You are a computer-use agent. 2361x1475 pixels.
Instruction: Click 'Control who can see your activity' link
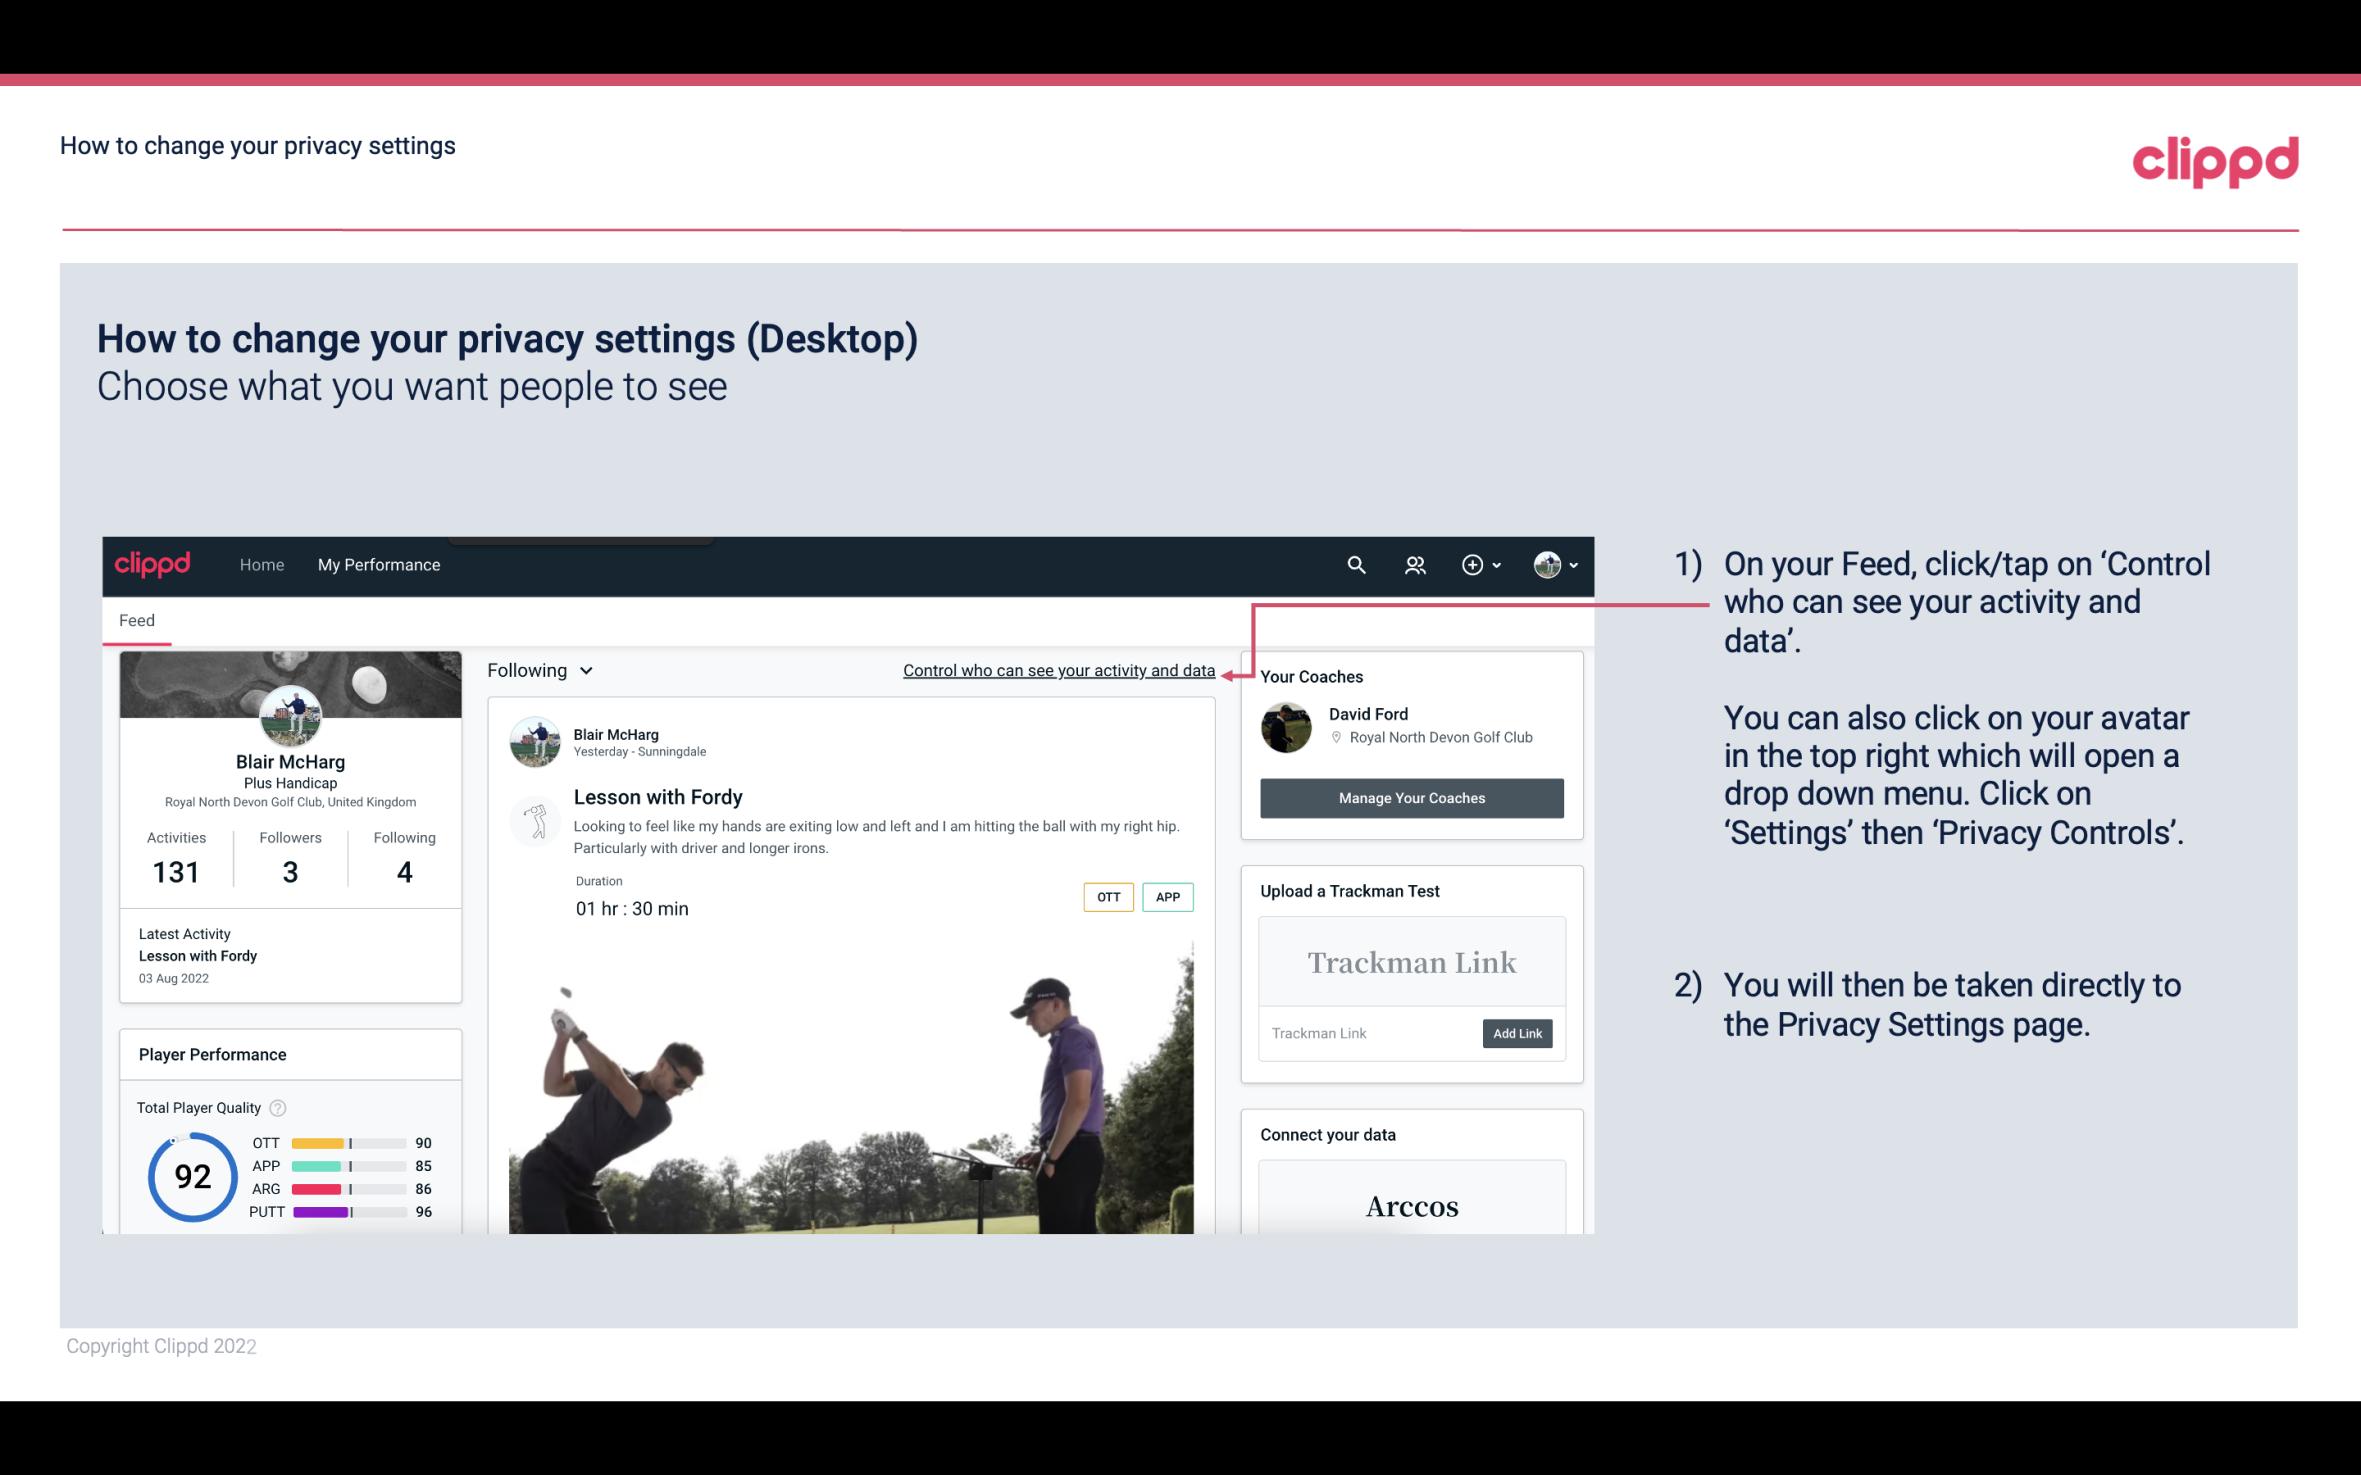click(1058, 670)
